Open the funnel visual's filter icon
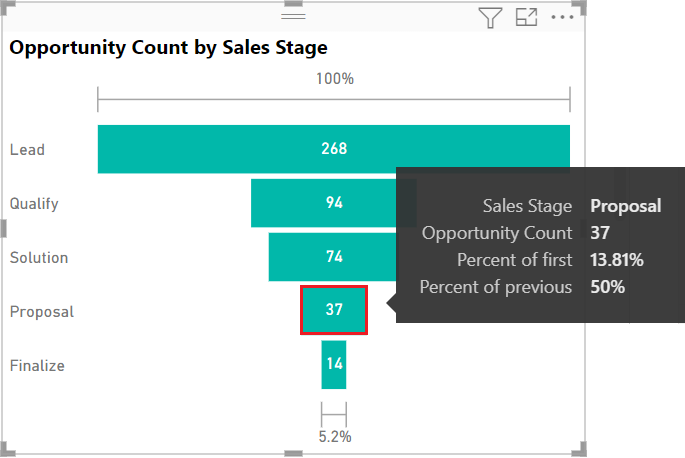685x458 pixels. tap(490, 17)
